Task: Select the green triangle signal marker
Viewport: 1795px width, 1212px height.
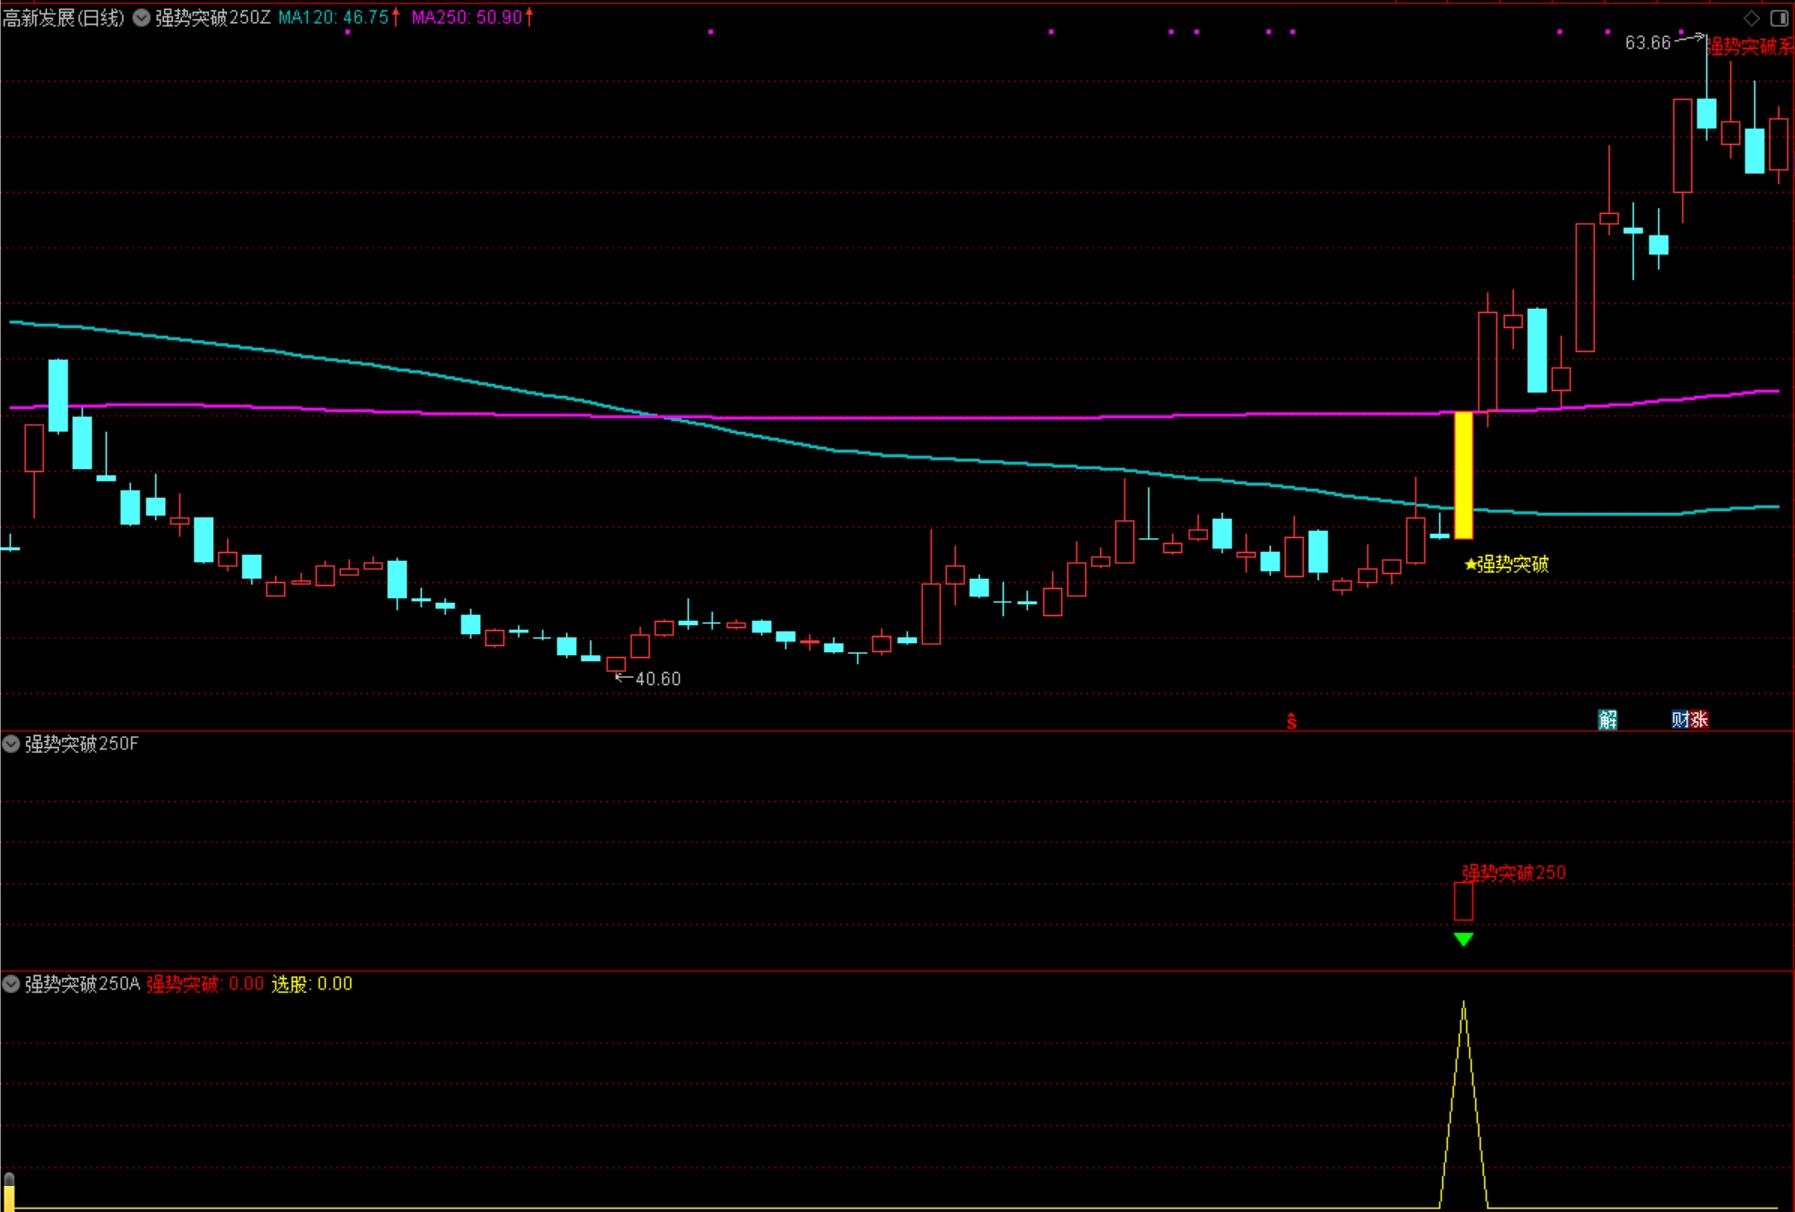Action: coord(1463,939)
